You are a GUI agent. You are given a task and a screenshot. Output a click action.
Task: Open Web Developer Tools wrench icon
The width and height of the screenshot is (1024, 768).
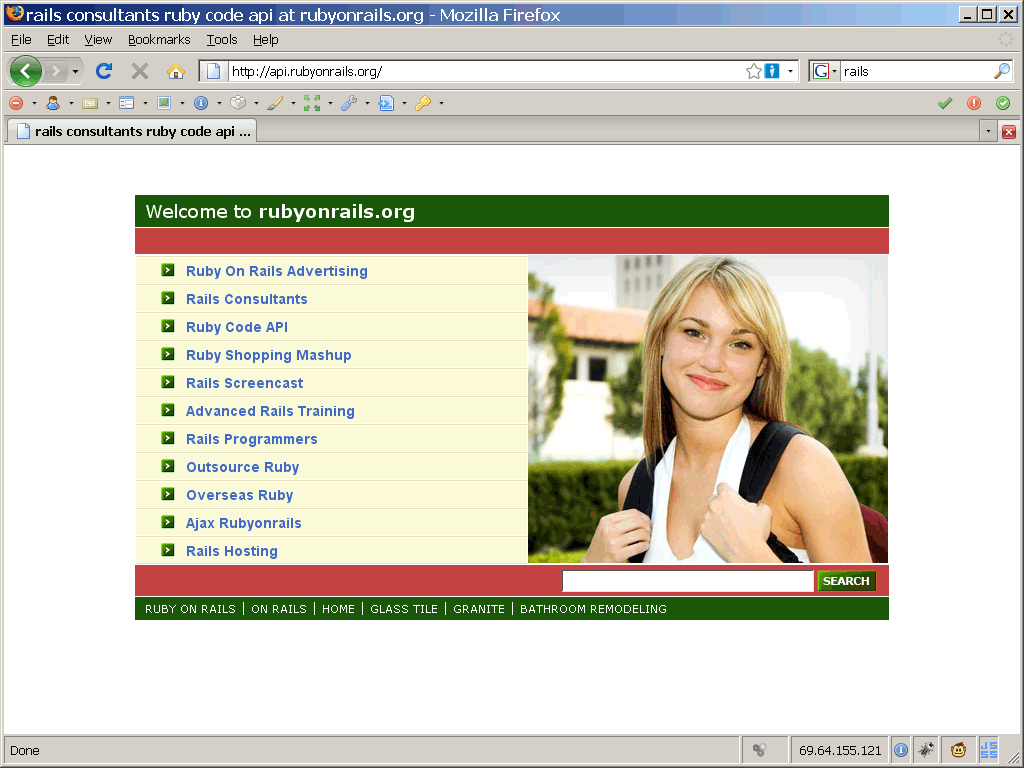(x=349, y=103)
